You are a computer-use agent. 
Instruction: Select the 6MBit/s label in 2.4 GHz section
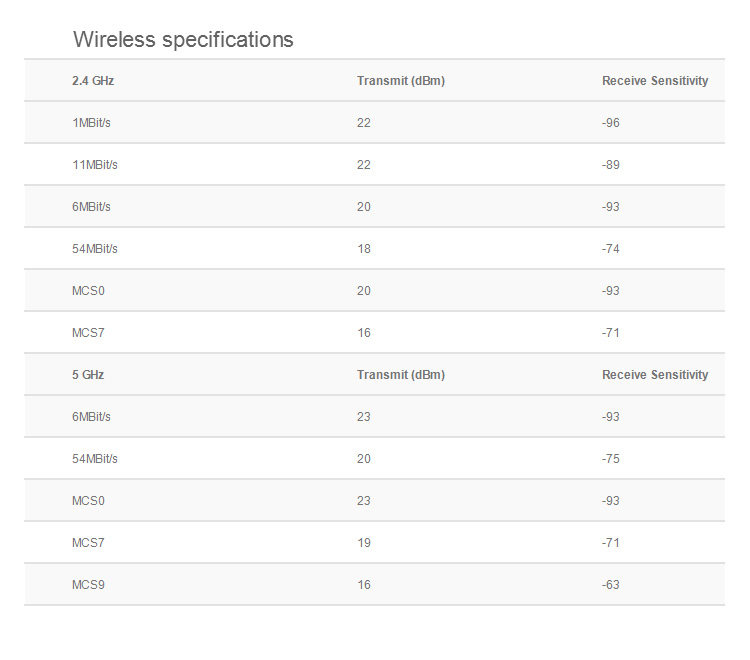point(91,207)
